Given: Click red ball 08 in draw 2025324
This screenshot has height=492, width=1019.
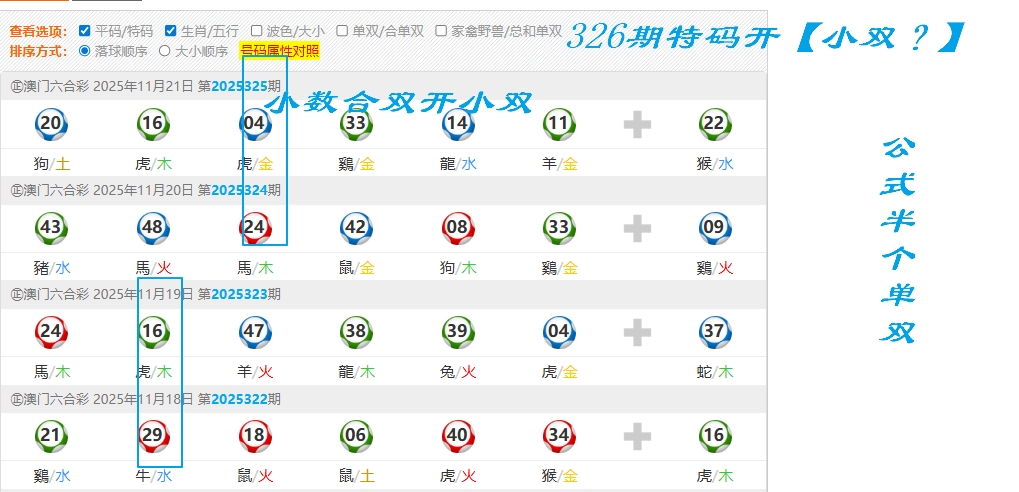Looking at the screenshot, I should click(x=457, y=228).
